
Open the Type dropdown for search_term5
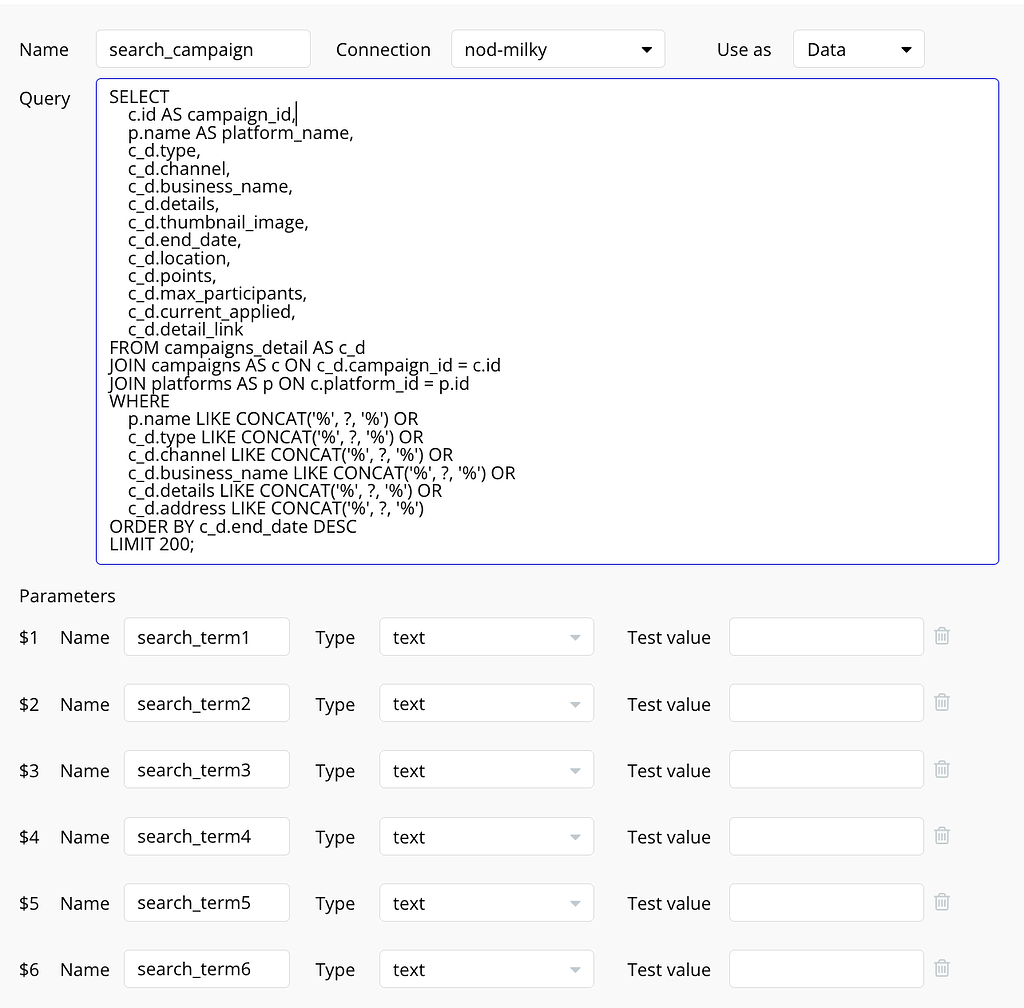[486, 902]
